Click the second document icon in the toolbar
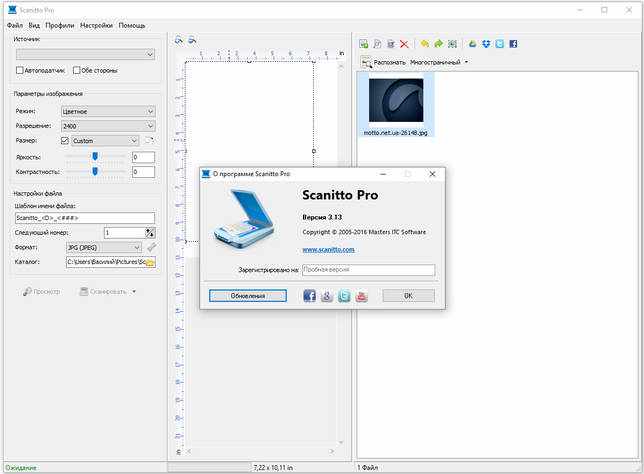 [377, 44]
